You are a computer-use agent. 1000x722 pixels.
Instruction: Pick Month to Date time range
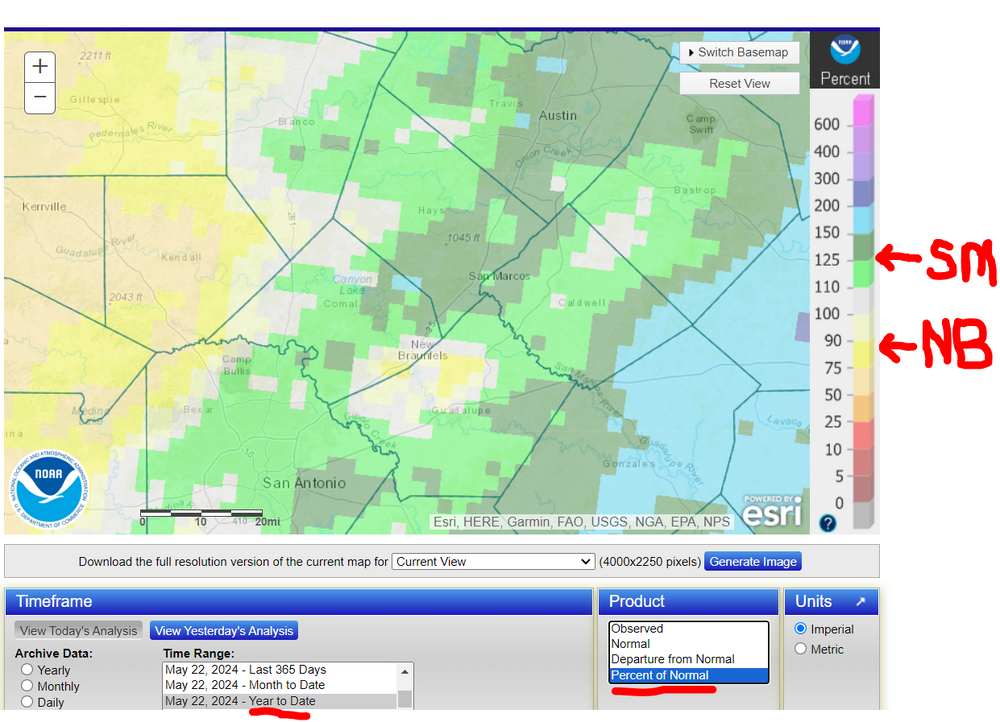245,685
